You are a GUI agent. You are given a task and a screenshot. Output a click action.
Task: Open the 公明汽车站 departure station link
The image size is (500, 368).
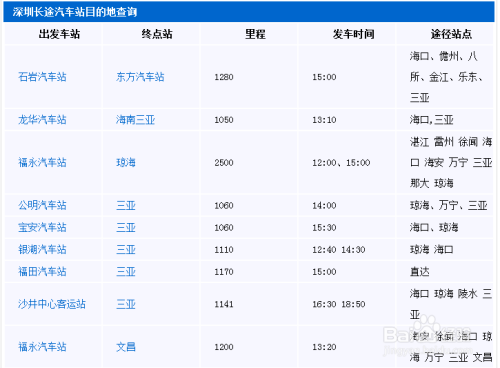coord(42,205)
